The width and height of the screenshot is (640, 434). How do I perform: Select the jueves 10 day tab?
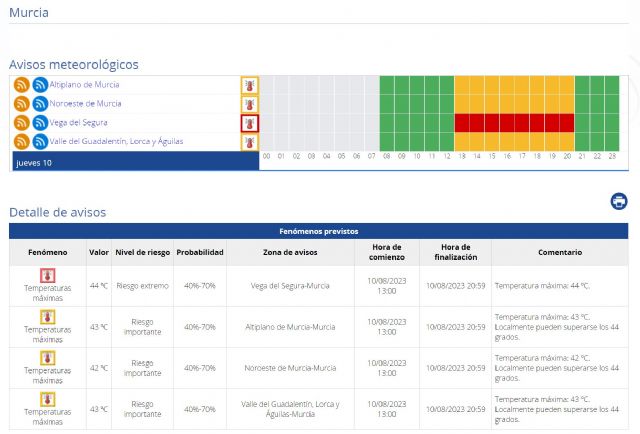pyautogui.click(x=34, y=162)
